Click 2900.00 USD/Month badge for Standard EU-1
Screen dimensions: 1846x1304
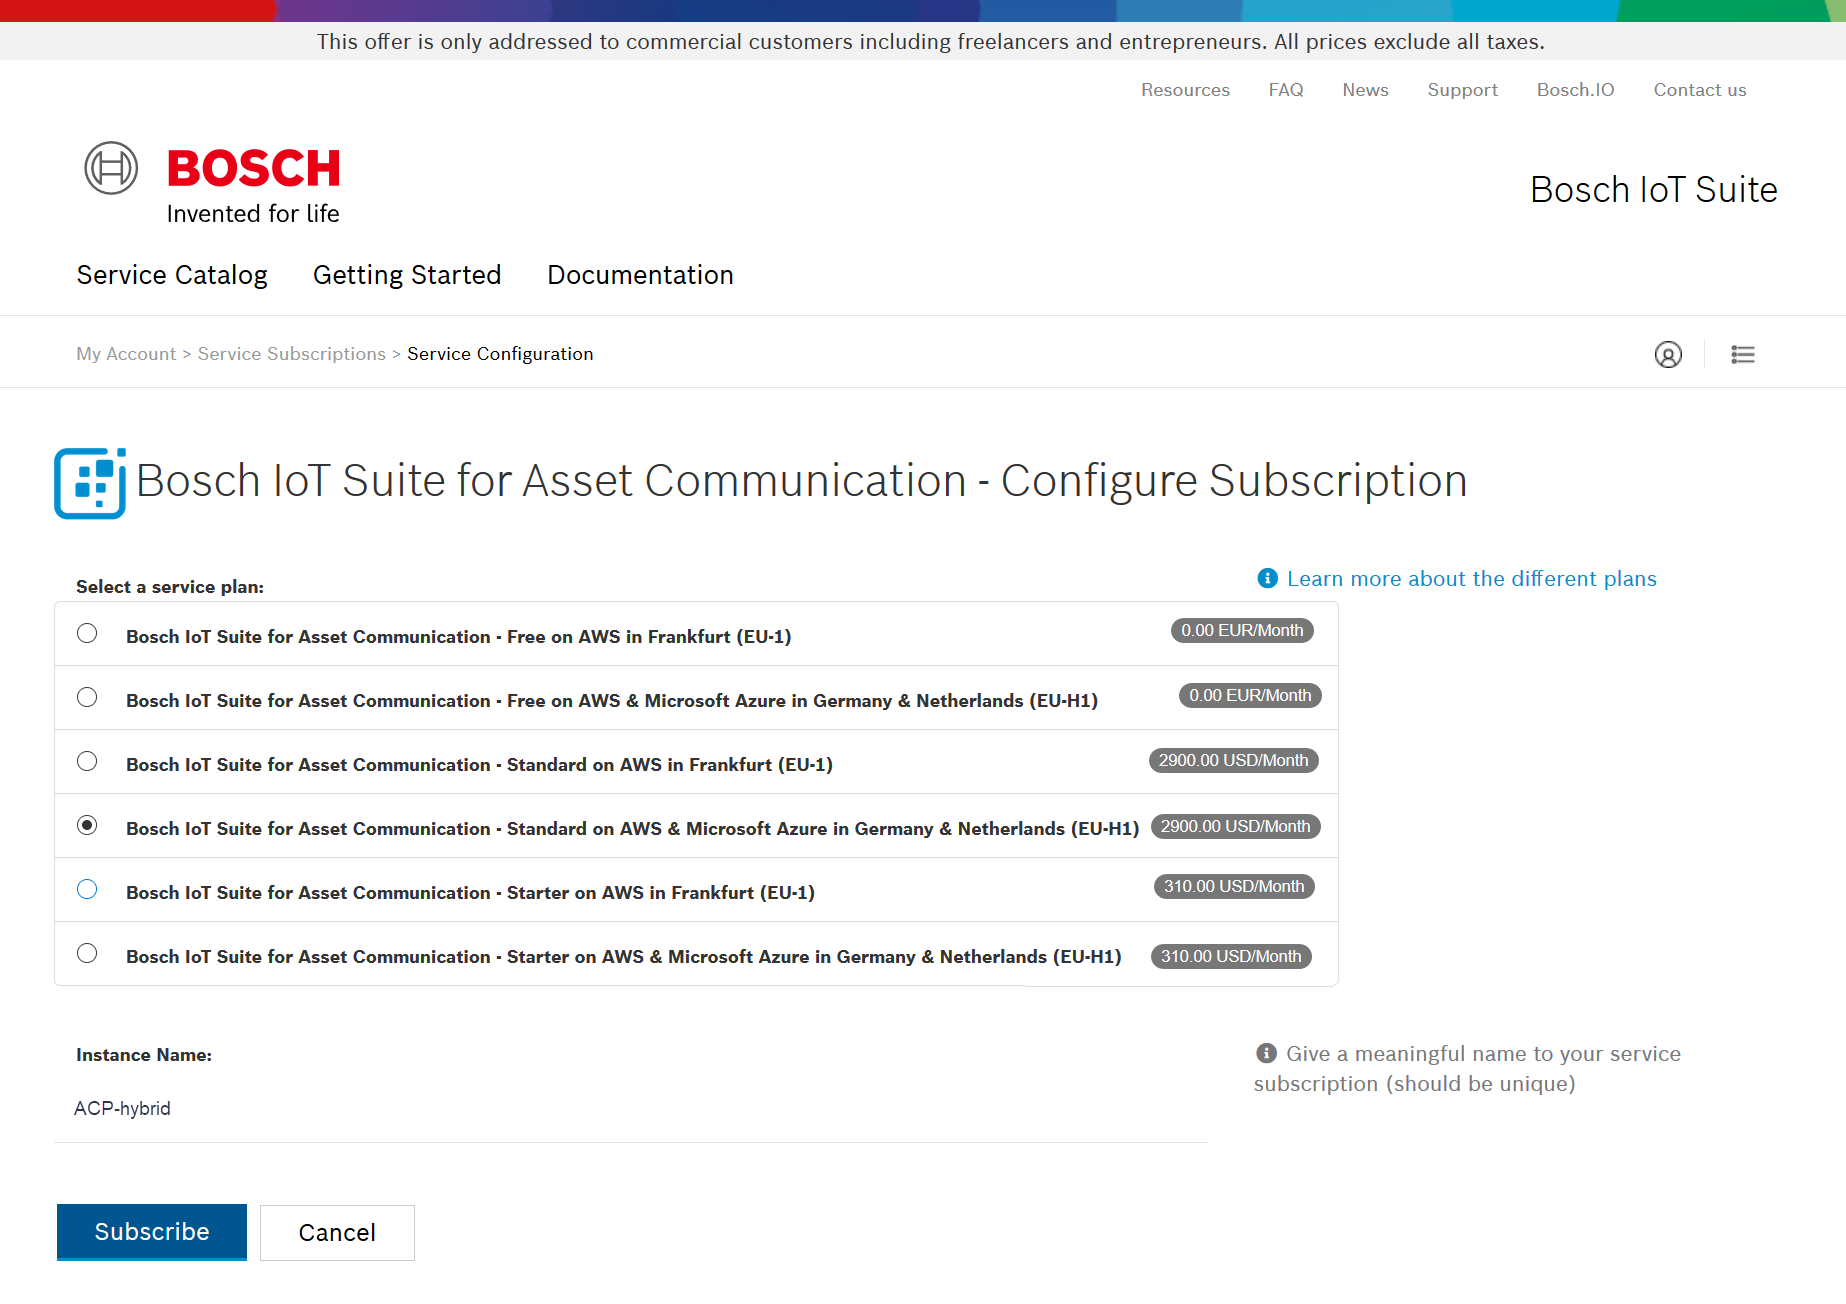pos(1233,761)
